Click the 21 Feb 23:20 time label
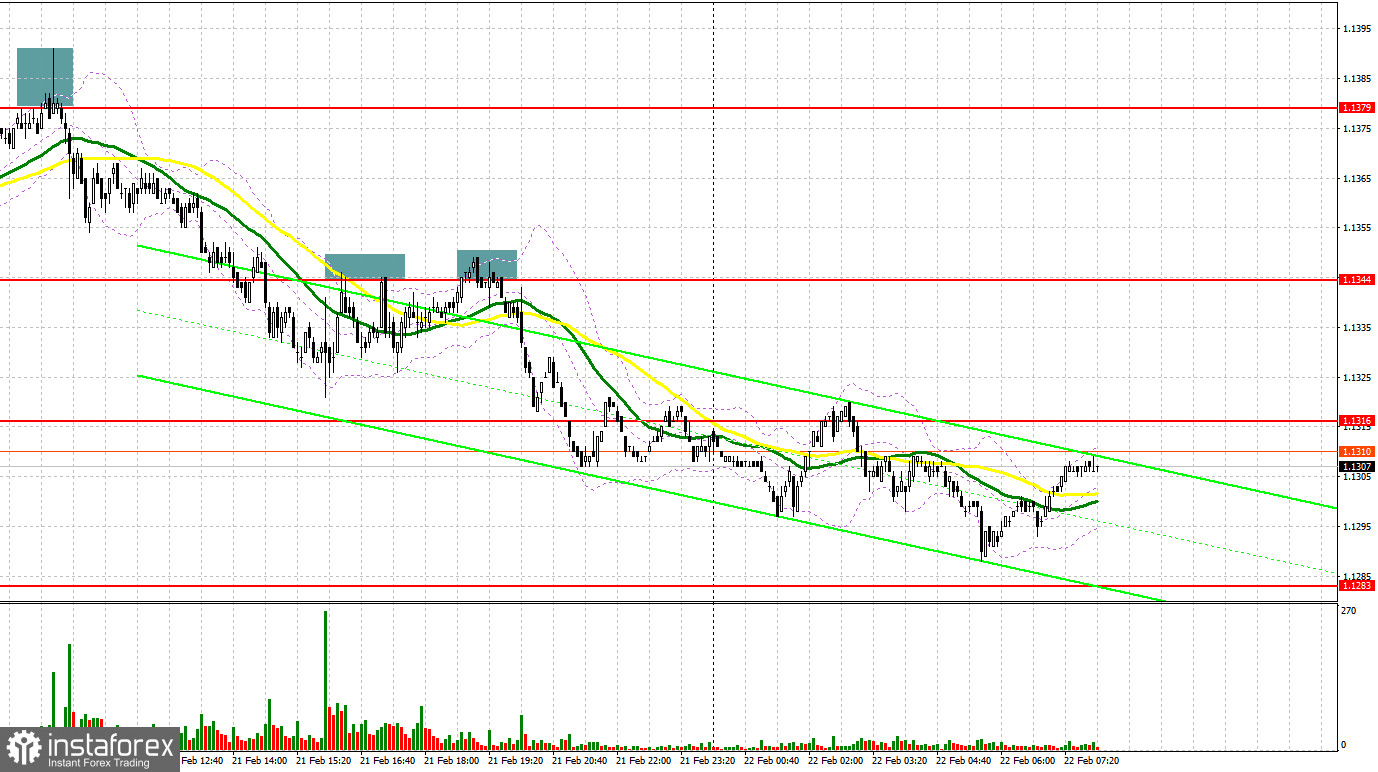 (707, 760)
